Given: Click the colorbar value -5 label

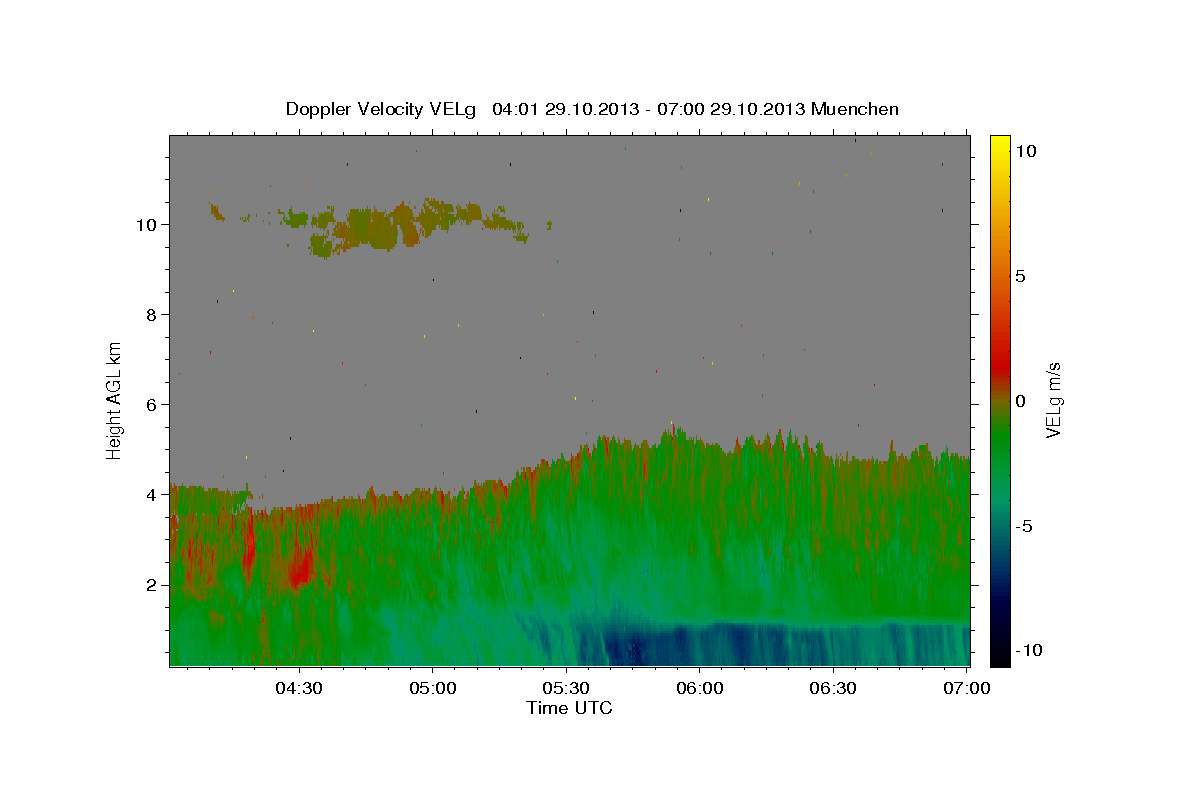Looking at the screenshot, I should tap(1024, 526).
